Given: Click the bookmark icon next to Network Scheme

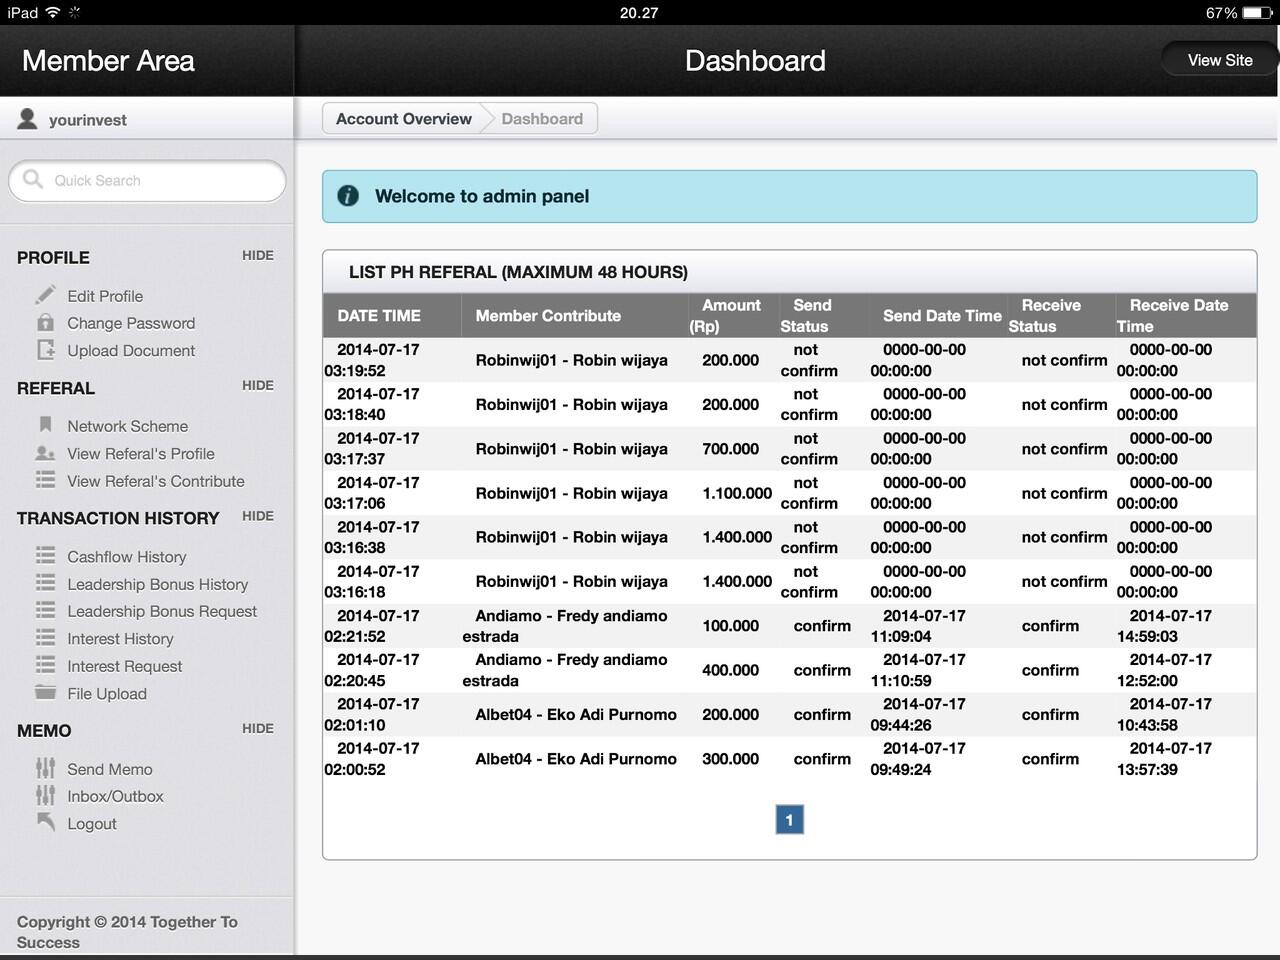Looking at the screenshot, I should [x=45, y=425].
